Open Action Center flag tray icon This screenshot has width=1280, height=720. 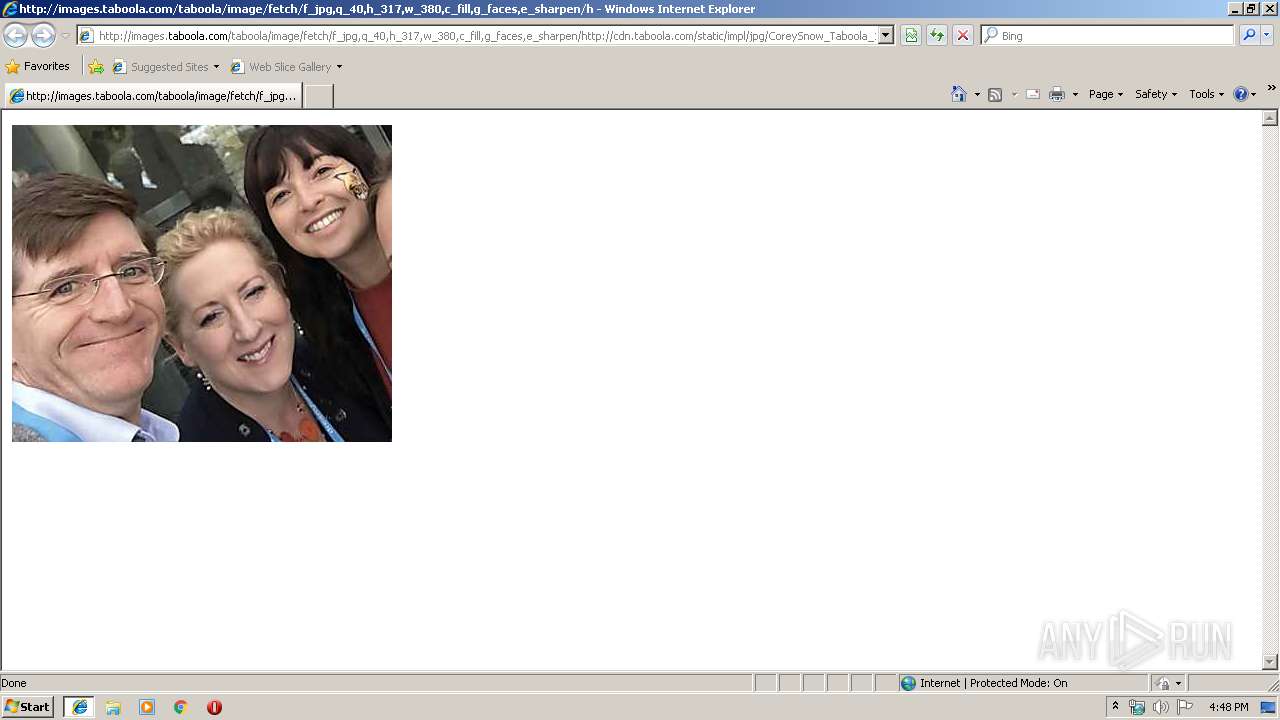[1185, 707]
